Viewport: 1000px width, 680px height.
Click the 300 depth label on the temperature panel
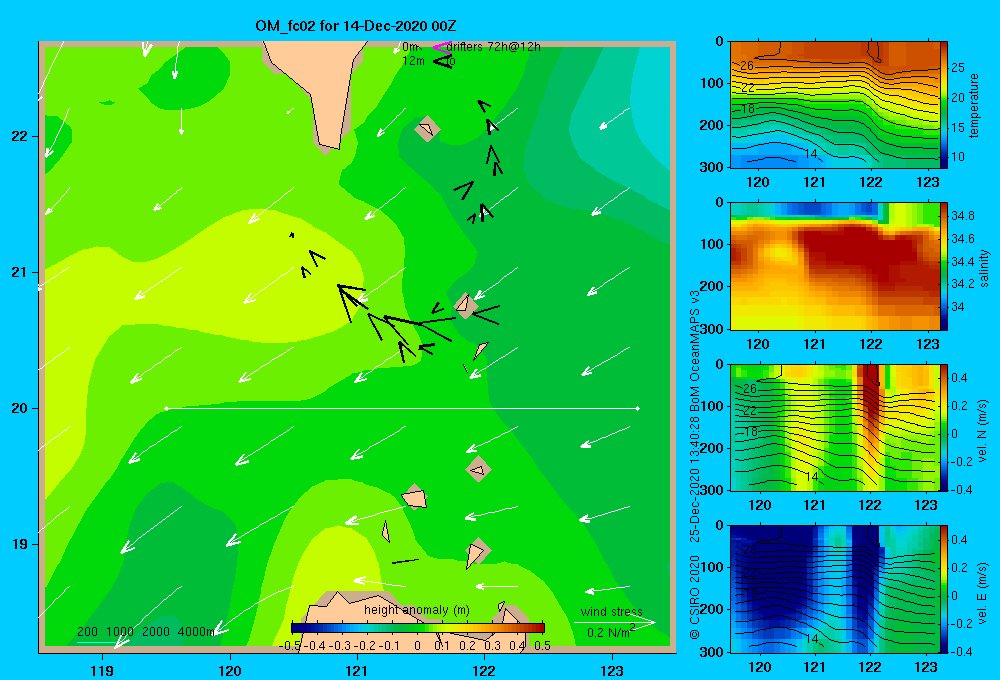coord(712,166)
